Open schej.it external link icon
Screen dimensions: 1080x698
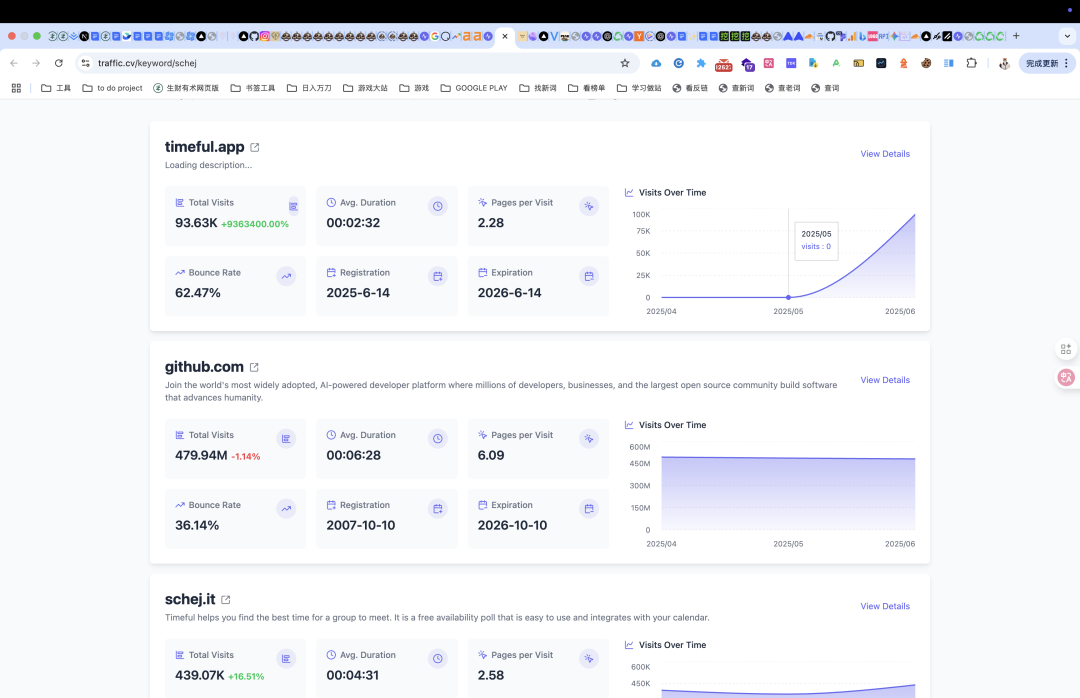(x=225, y=599)
